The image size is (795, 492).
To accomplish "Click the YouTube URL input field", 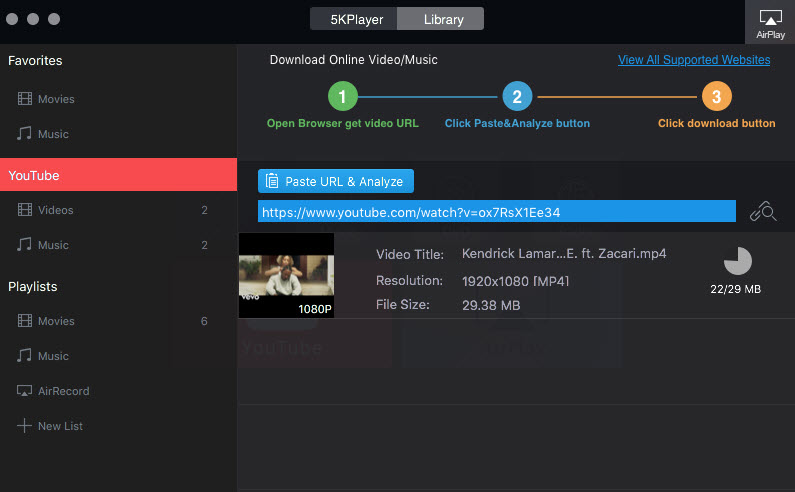I will 496,212.
